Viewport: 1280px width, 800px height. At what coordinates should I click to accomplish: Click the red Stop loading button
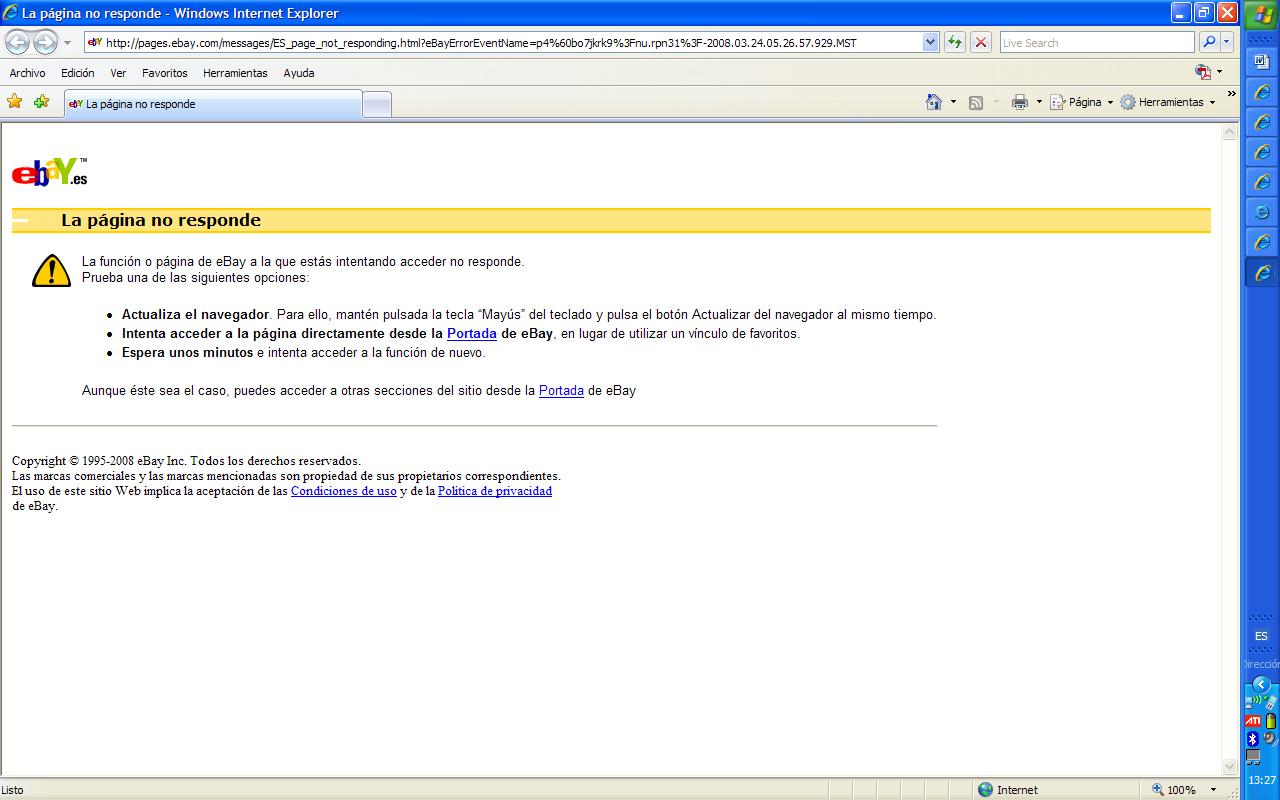pyautogui.click(x=981, y=42)
